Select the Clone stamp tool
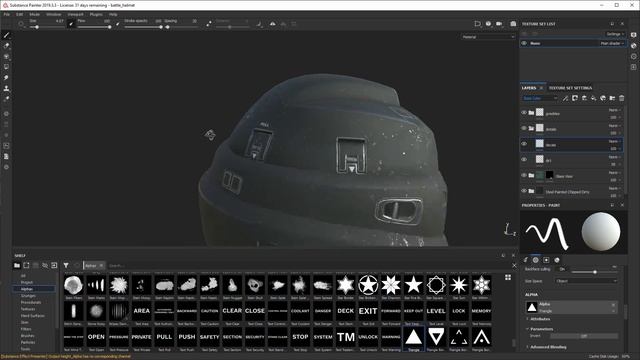The image size is (640, 360). (6, 88)
